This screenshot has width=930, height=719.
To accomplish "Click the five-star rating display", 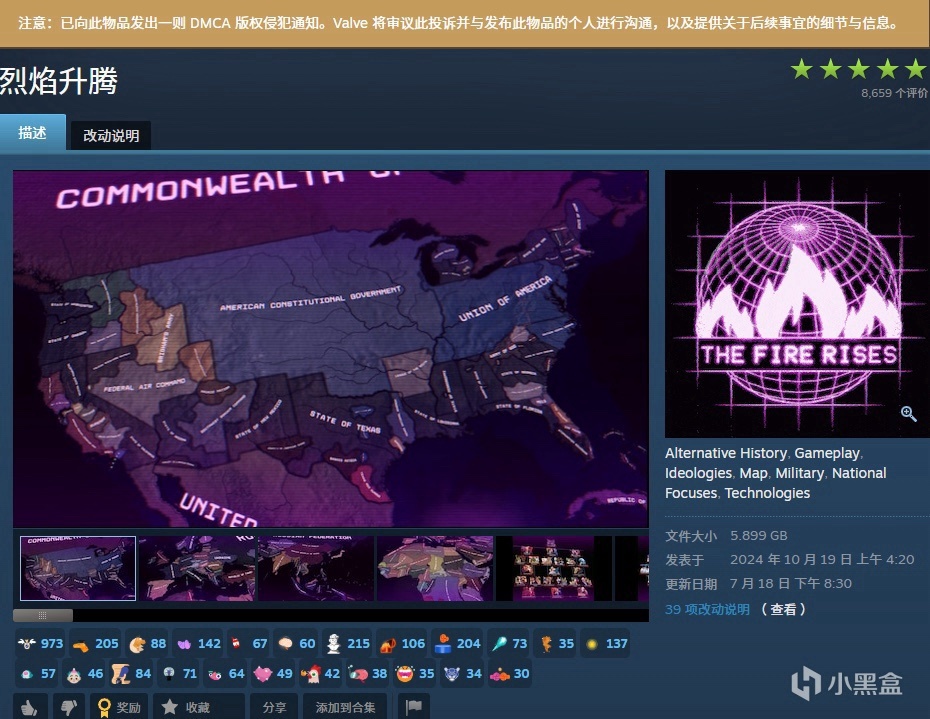I will pyautogui.click(x=858, y=69).
